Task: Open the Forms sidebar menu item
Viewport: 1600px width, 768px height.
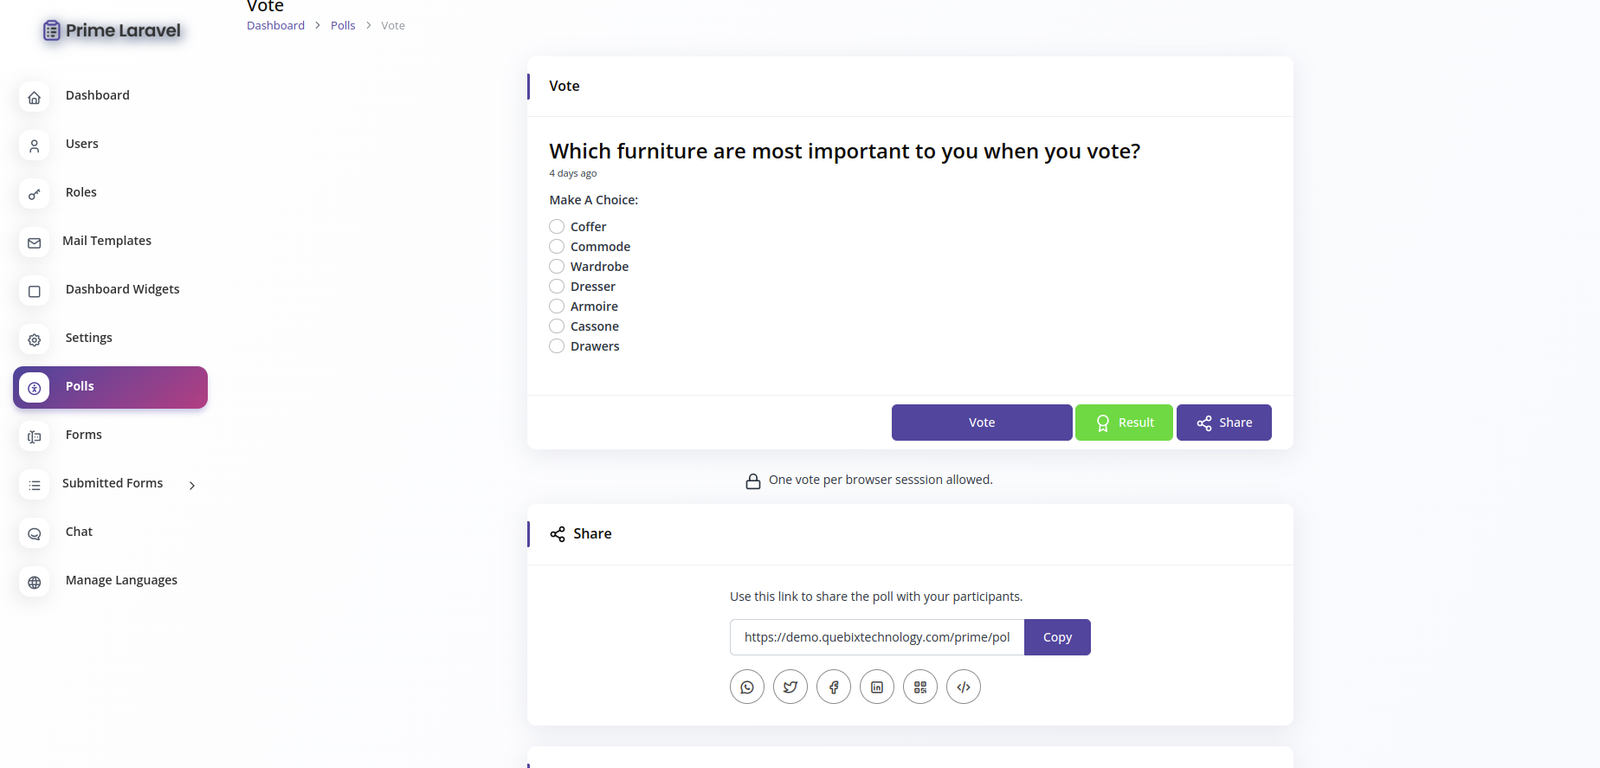Action: 84,435
